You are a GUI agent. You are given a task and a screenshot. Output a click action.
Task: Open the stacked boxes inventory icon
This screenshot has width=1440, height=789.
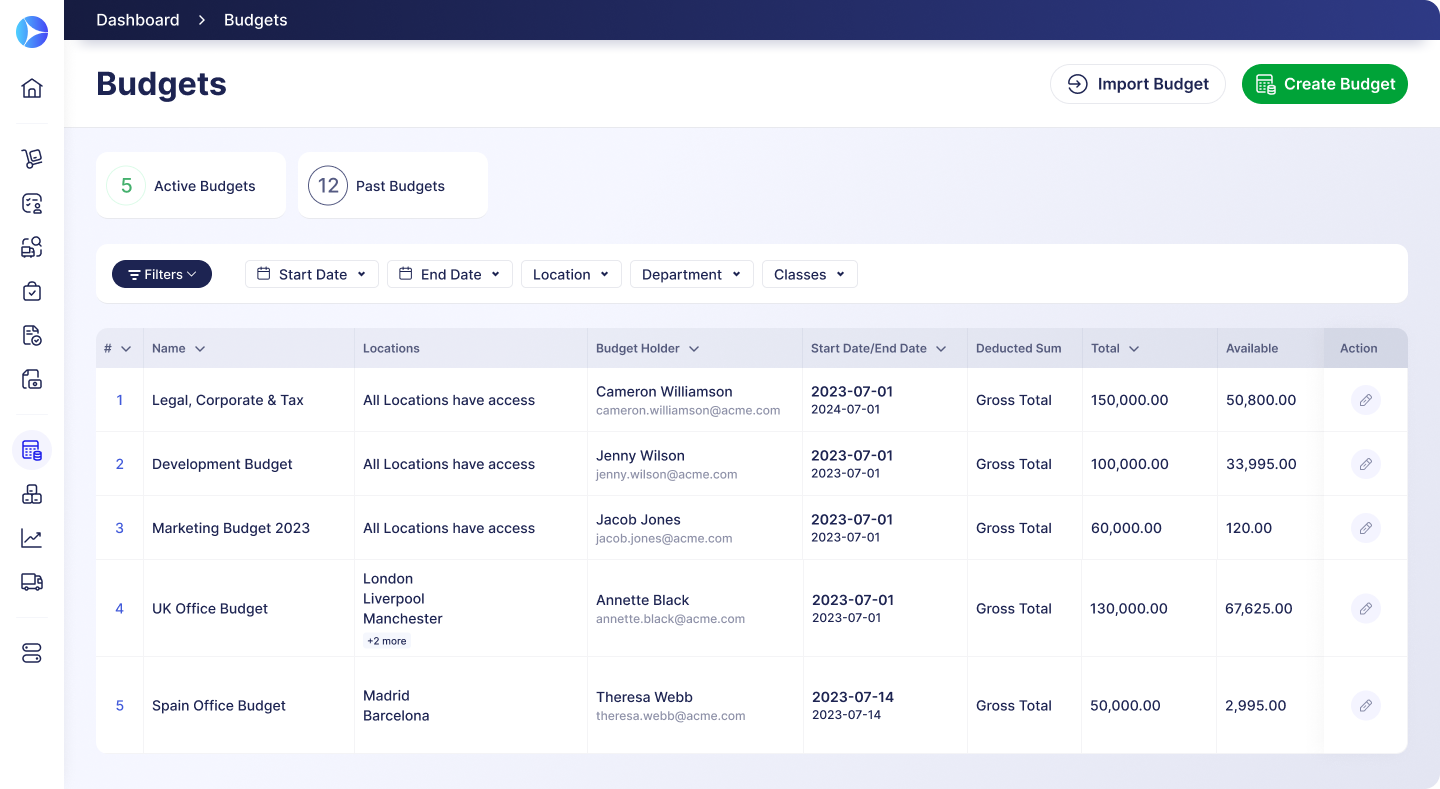pos(32,494)
